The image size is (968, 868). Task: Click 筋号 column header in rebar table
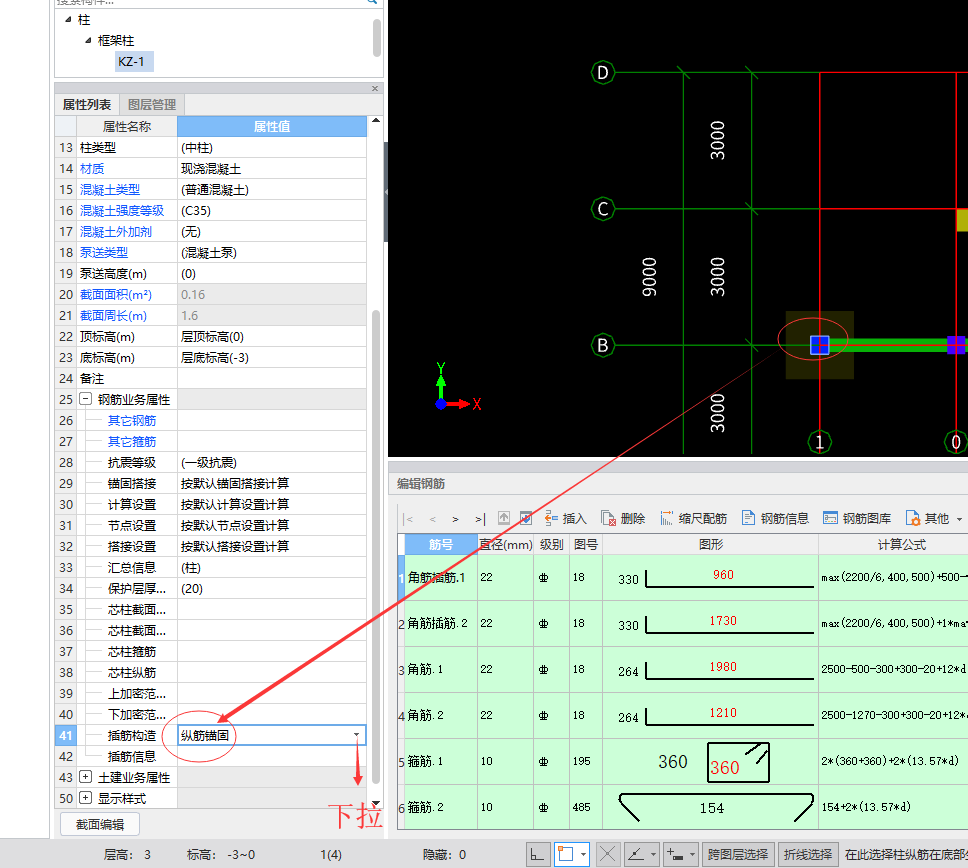tap(441, 545)
